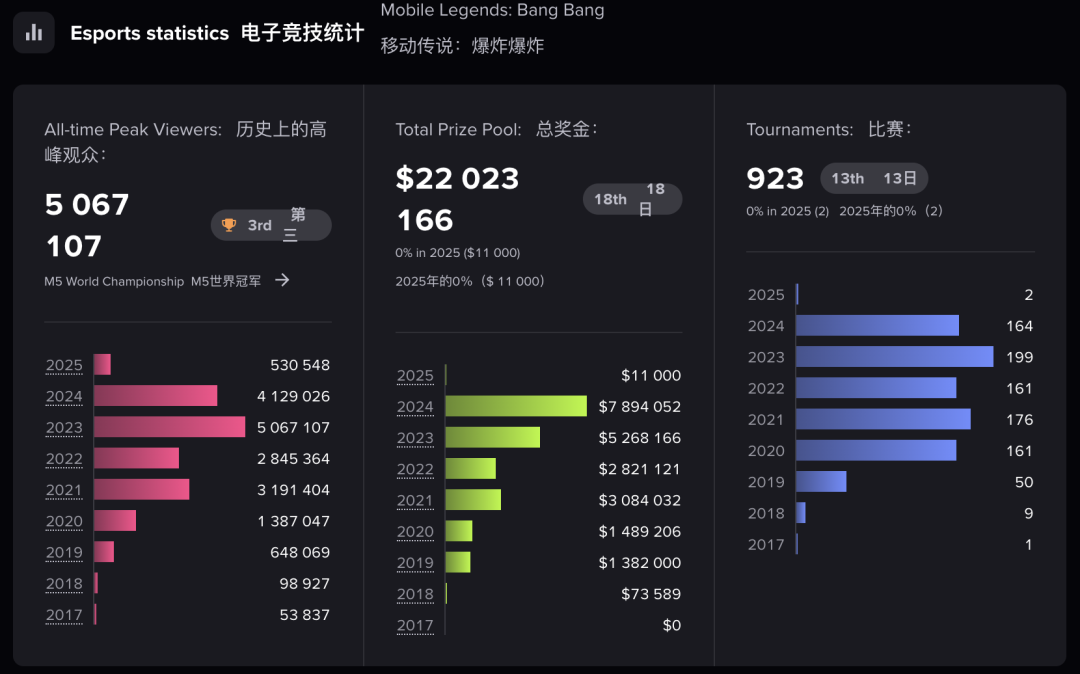Click the blue 2019 tournaments bar
The width and height of the screenshot is (1080, 674).
coord(821,482)
